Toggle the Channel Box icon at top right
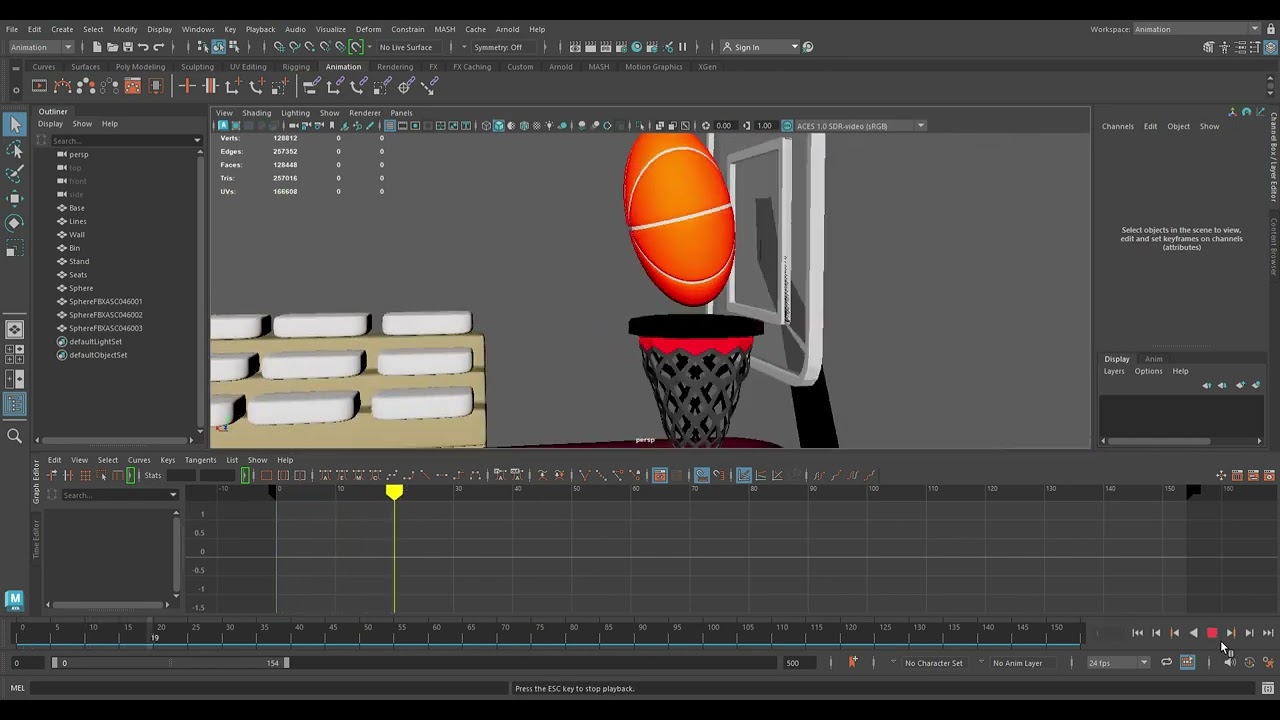 tap(1272, 47)
